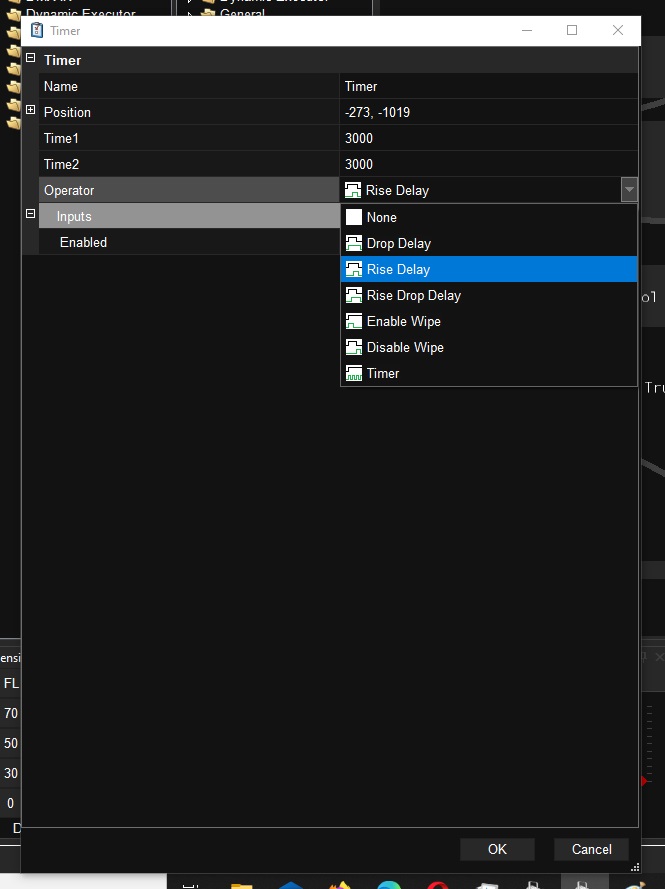Collapse the Inputs section
This screenshot has height=889, width=665.
pos(30,215)
